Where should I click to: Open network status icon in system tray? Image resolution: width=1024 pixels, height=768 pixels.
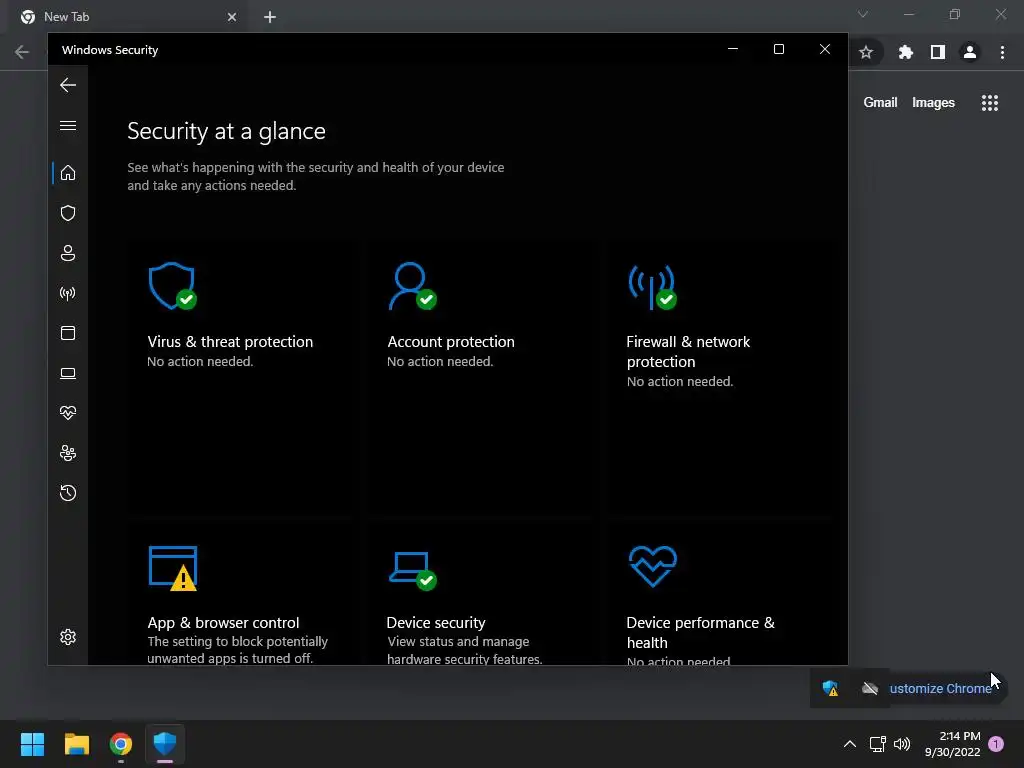point(878,744)
